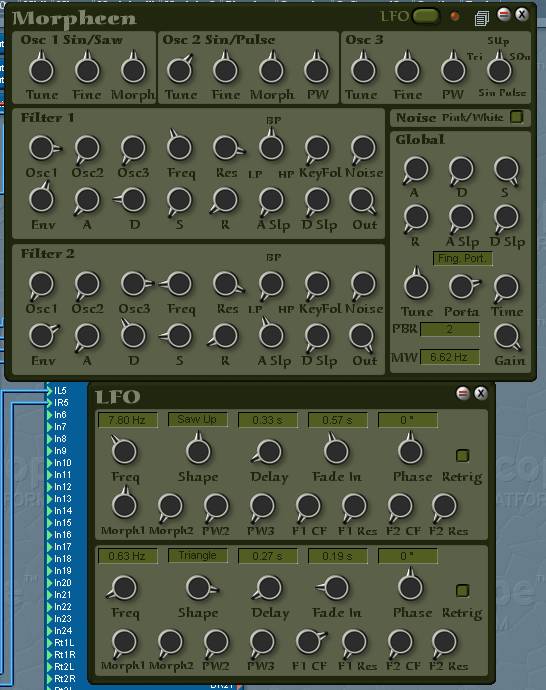
Task: Click the 0.33 s delay display
Action: click(x=268, y=420)
